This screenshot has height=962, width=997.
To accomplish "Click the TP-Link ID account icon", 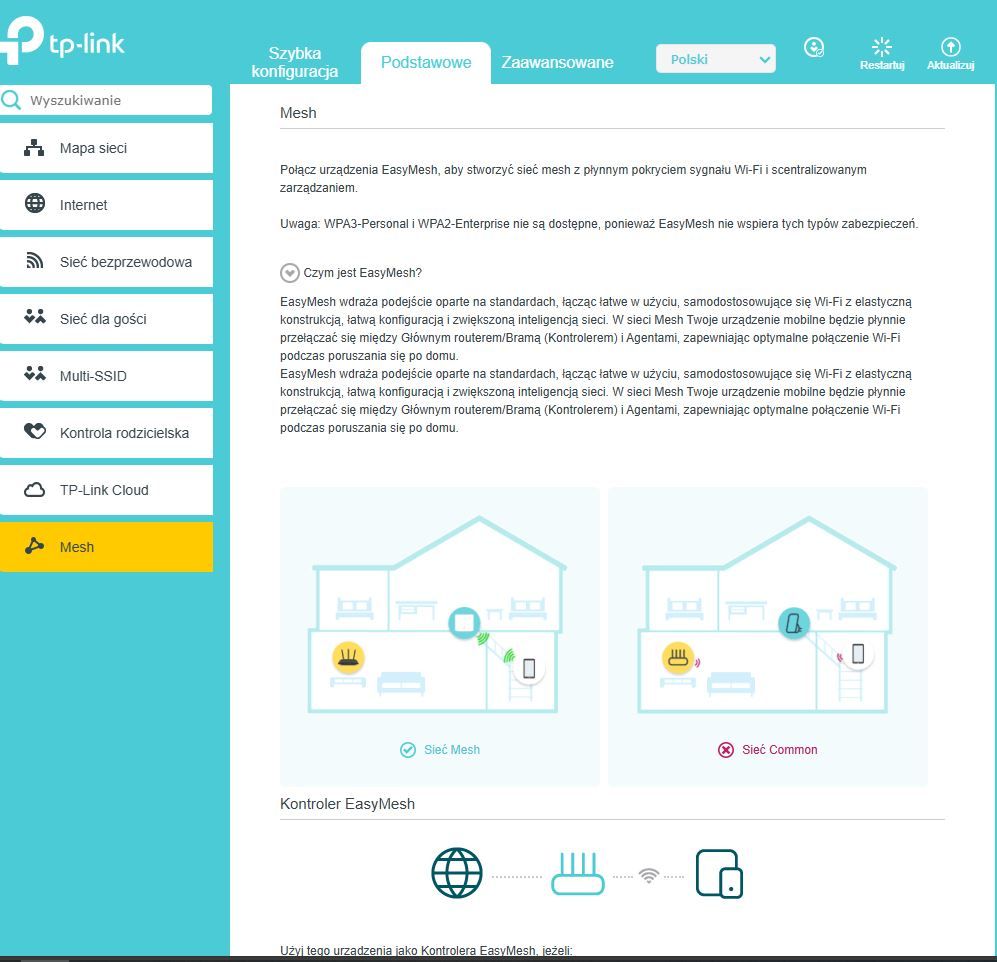I will click(x=814, y=47).
